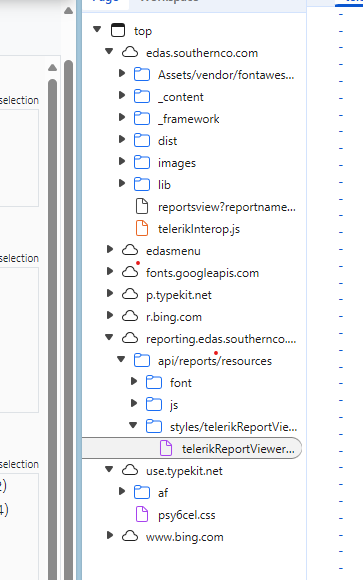Click the orange telerikInterop.js file icon
The height and width of the screenshot is (580, 363).
point(142,229)
